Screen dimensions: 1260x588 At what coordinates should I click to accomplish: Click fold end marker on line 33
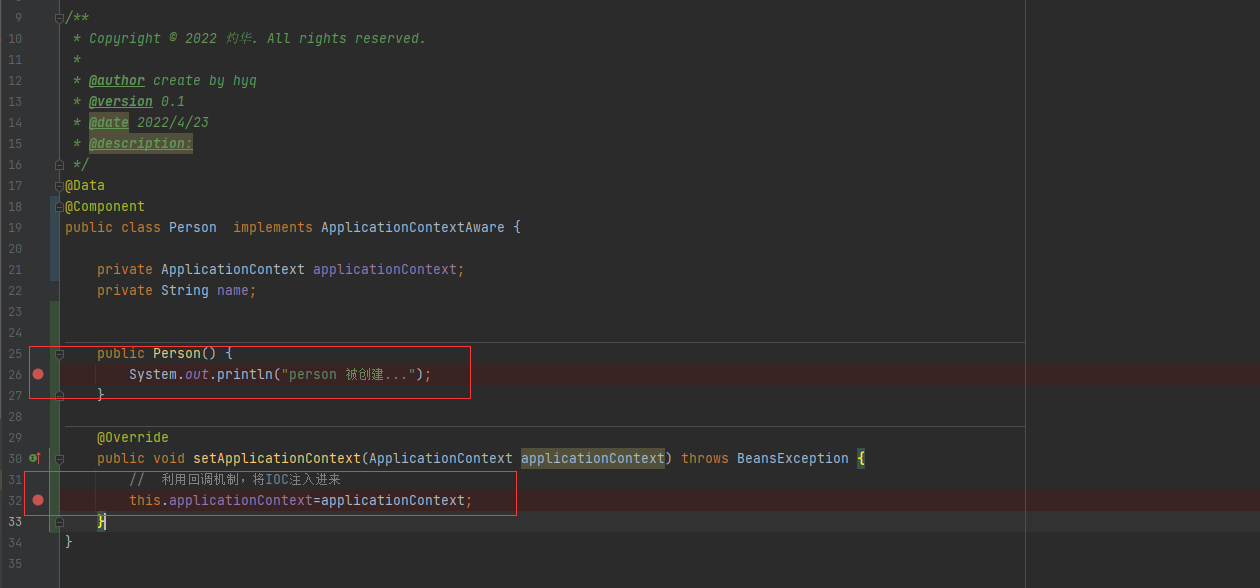click(x=60, y=522)
